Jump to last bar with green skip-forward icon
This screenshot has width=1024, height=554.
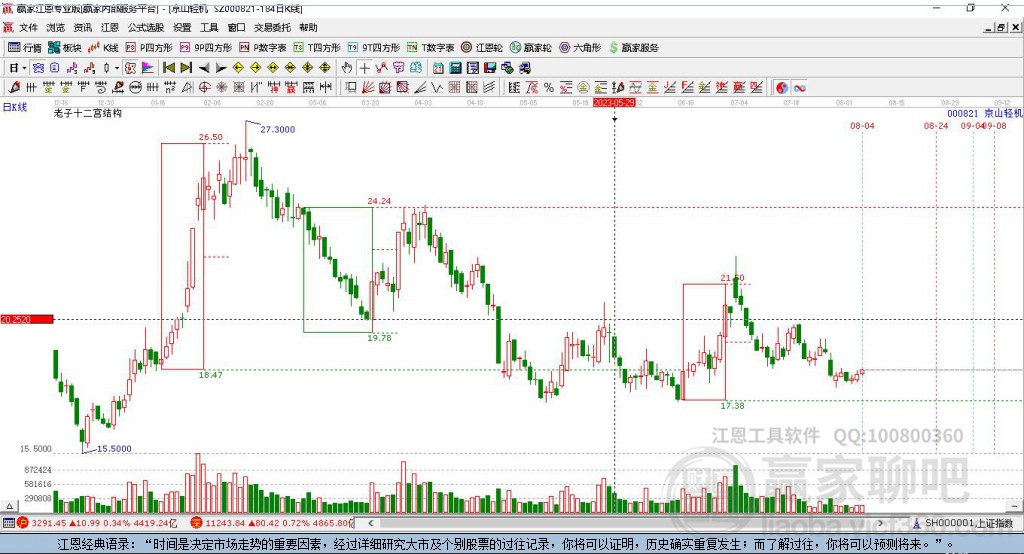[186, 68]
